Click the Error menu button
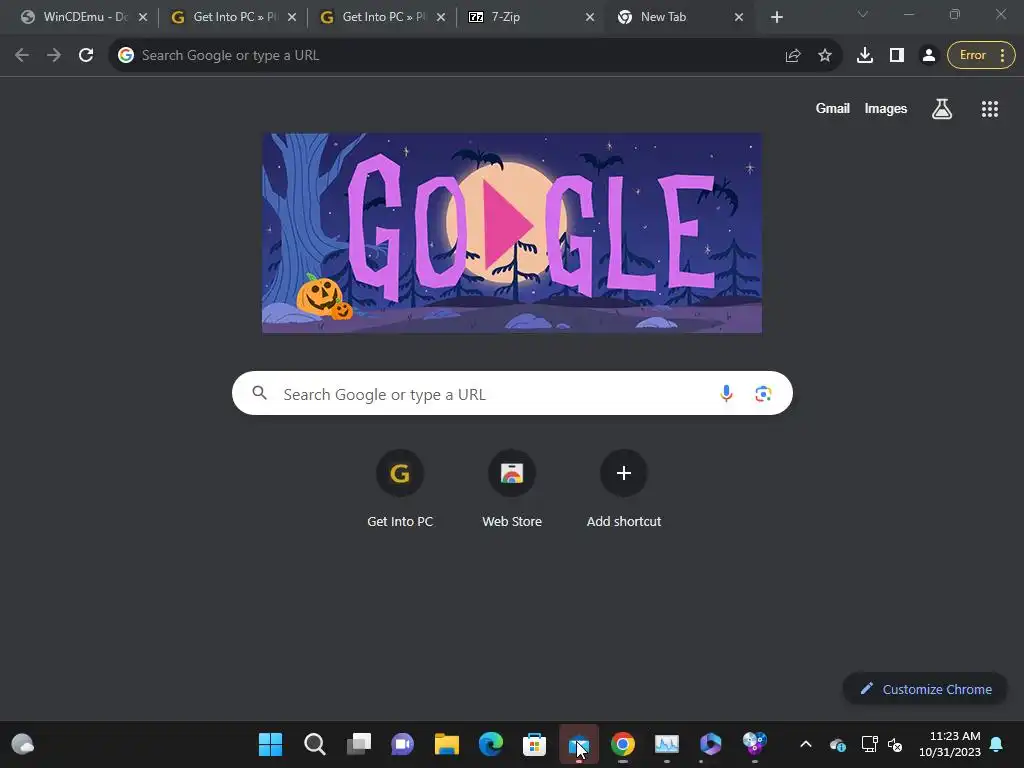 (x=981, y=56)
